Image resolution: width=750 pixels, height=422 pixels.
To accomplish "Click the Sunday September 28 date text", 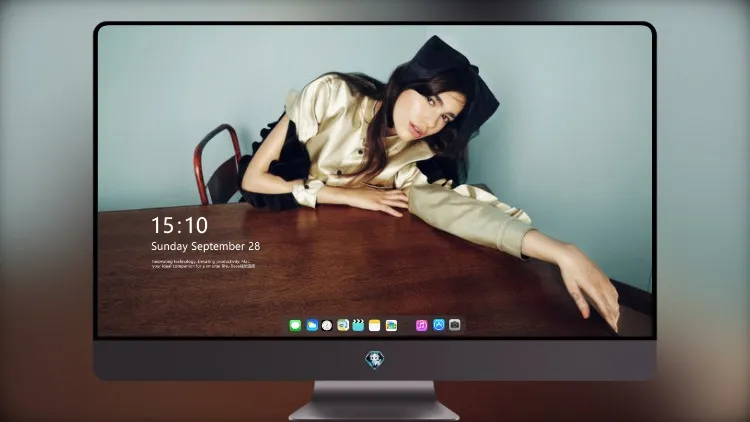I will (206, 246).
